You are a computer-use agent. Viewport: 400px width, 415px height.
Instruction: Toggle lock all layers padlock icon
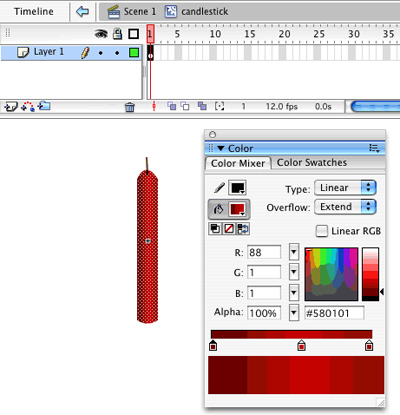pyautogui.click(x=117, y=34)
